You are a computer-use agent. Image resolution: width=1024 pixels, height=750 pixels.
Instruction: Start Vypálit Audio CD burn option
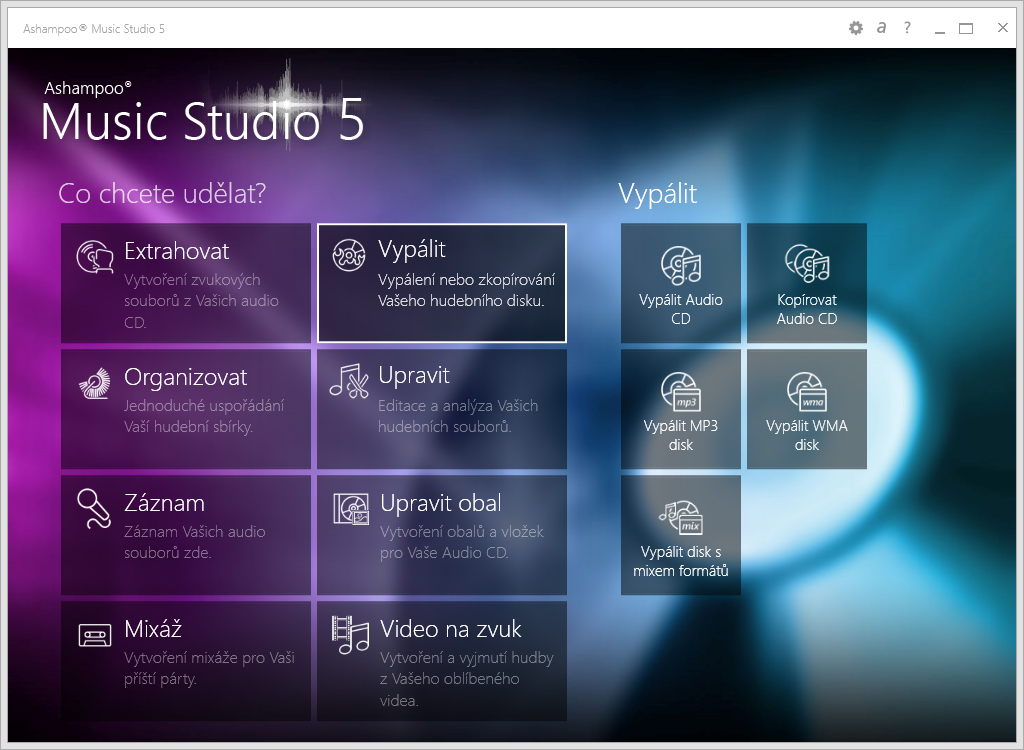[680, 283]
